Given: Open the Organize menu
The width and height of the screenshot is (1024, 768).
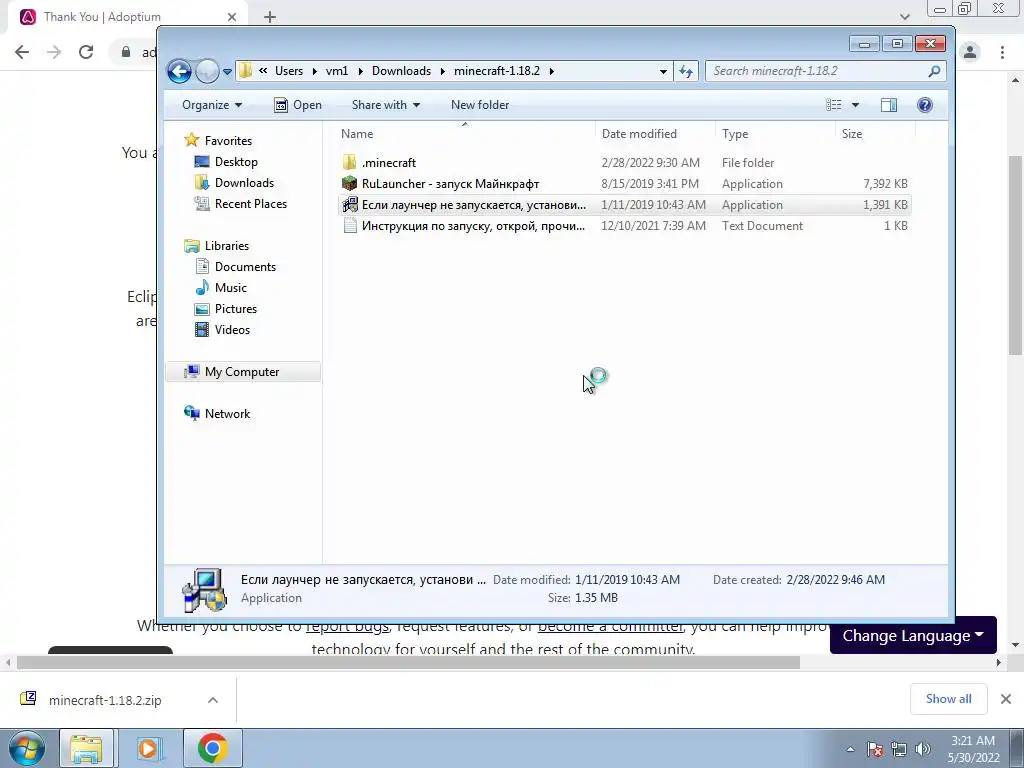Looking at the screenshot, I should click(x=212, y=105).
